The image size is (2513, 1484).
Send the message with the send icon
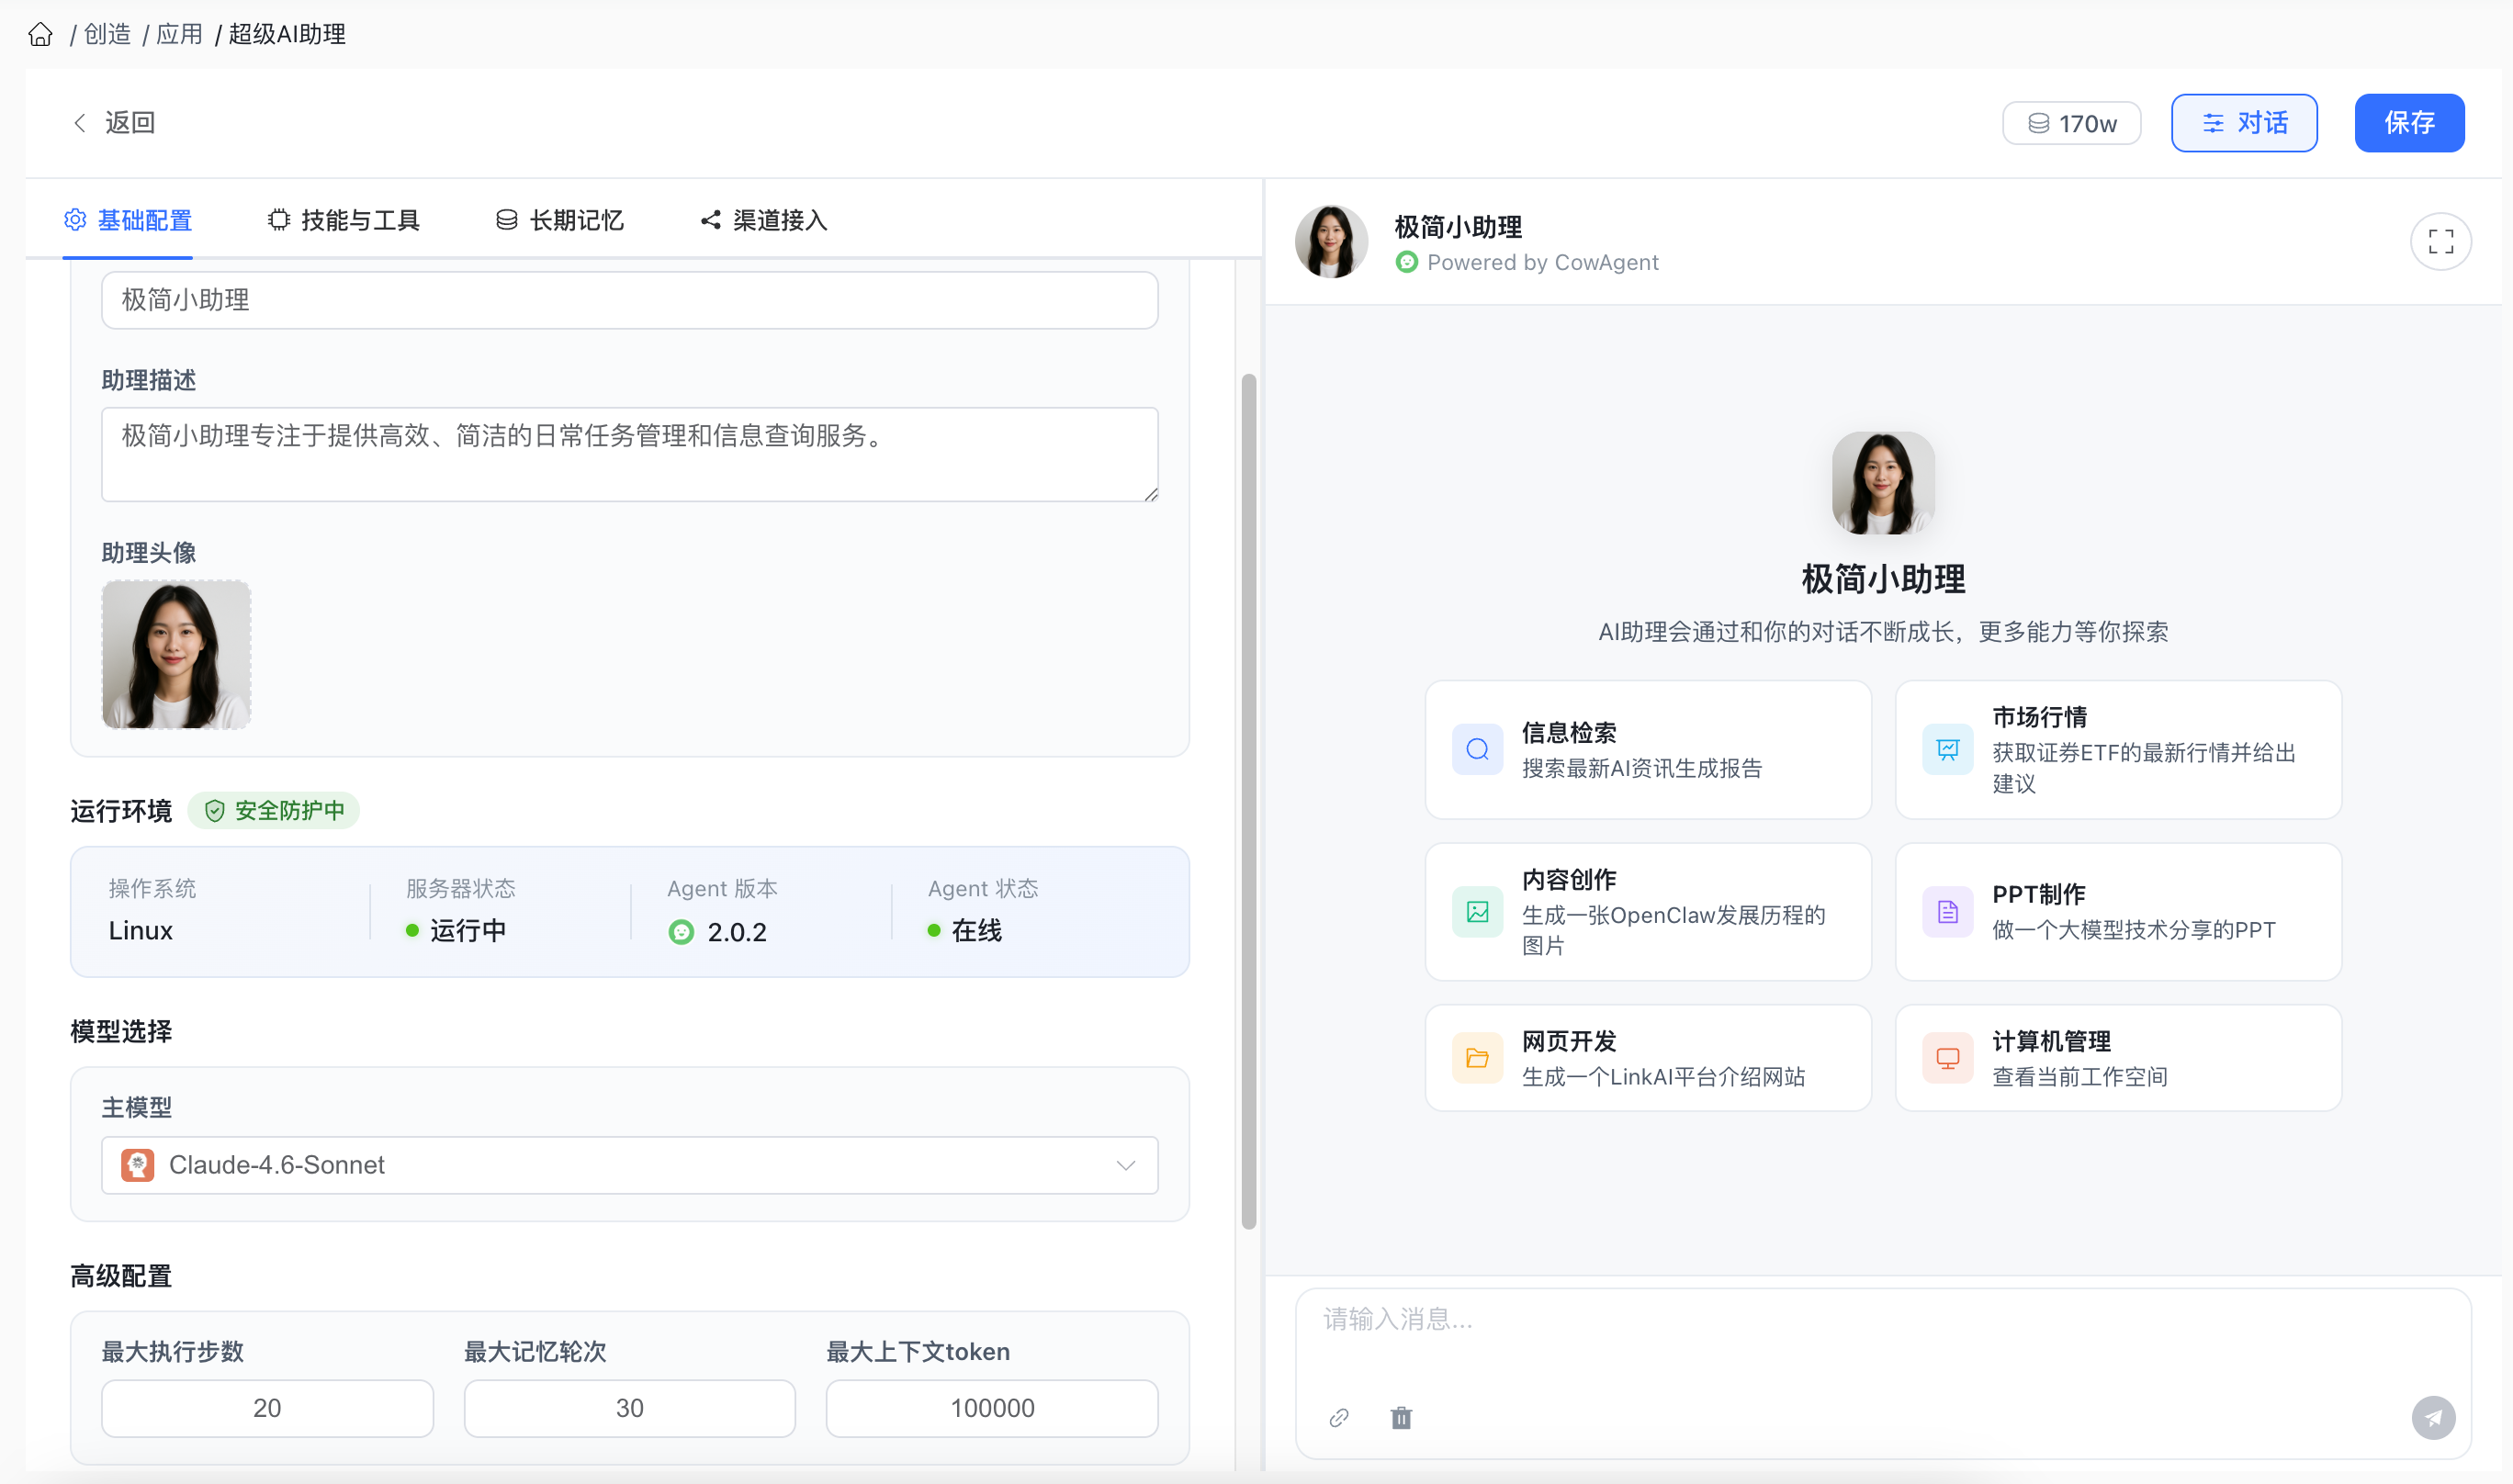(2434, 1417)
